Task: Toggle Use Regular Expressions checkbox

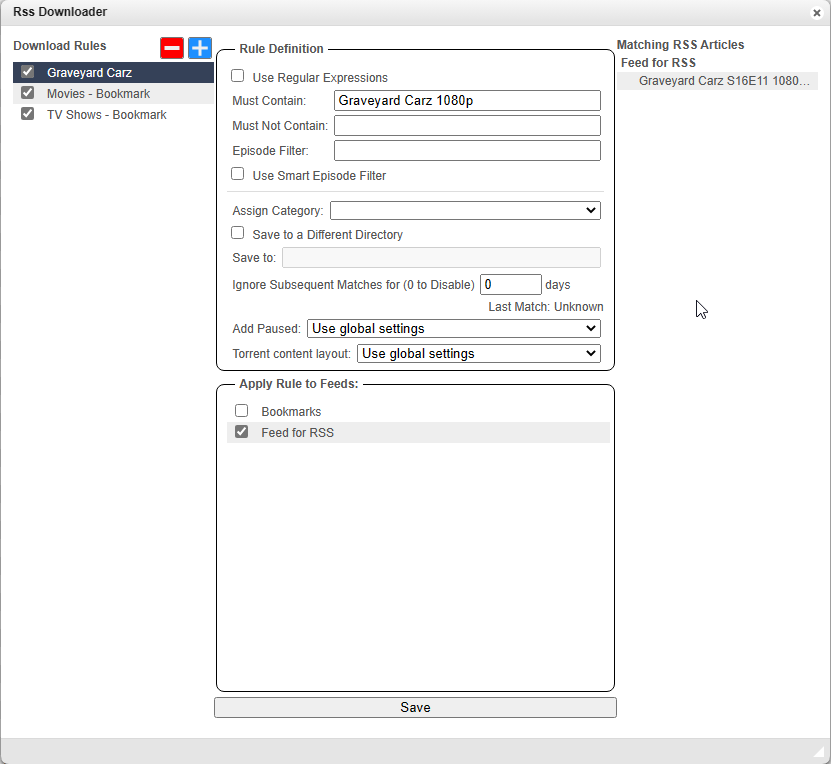Action: click(x=238, y=76)
